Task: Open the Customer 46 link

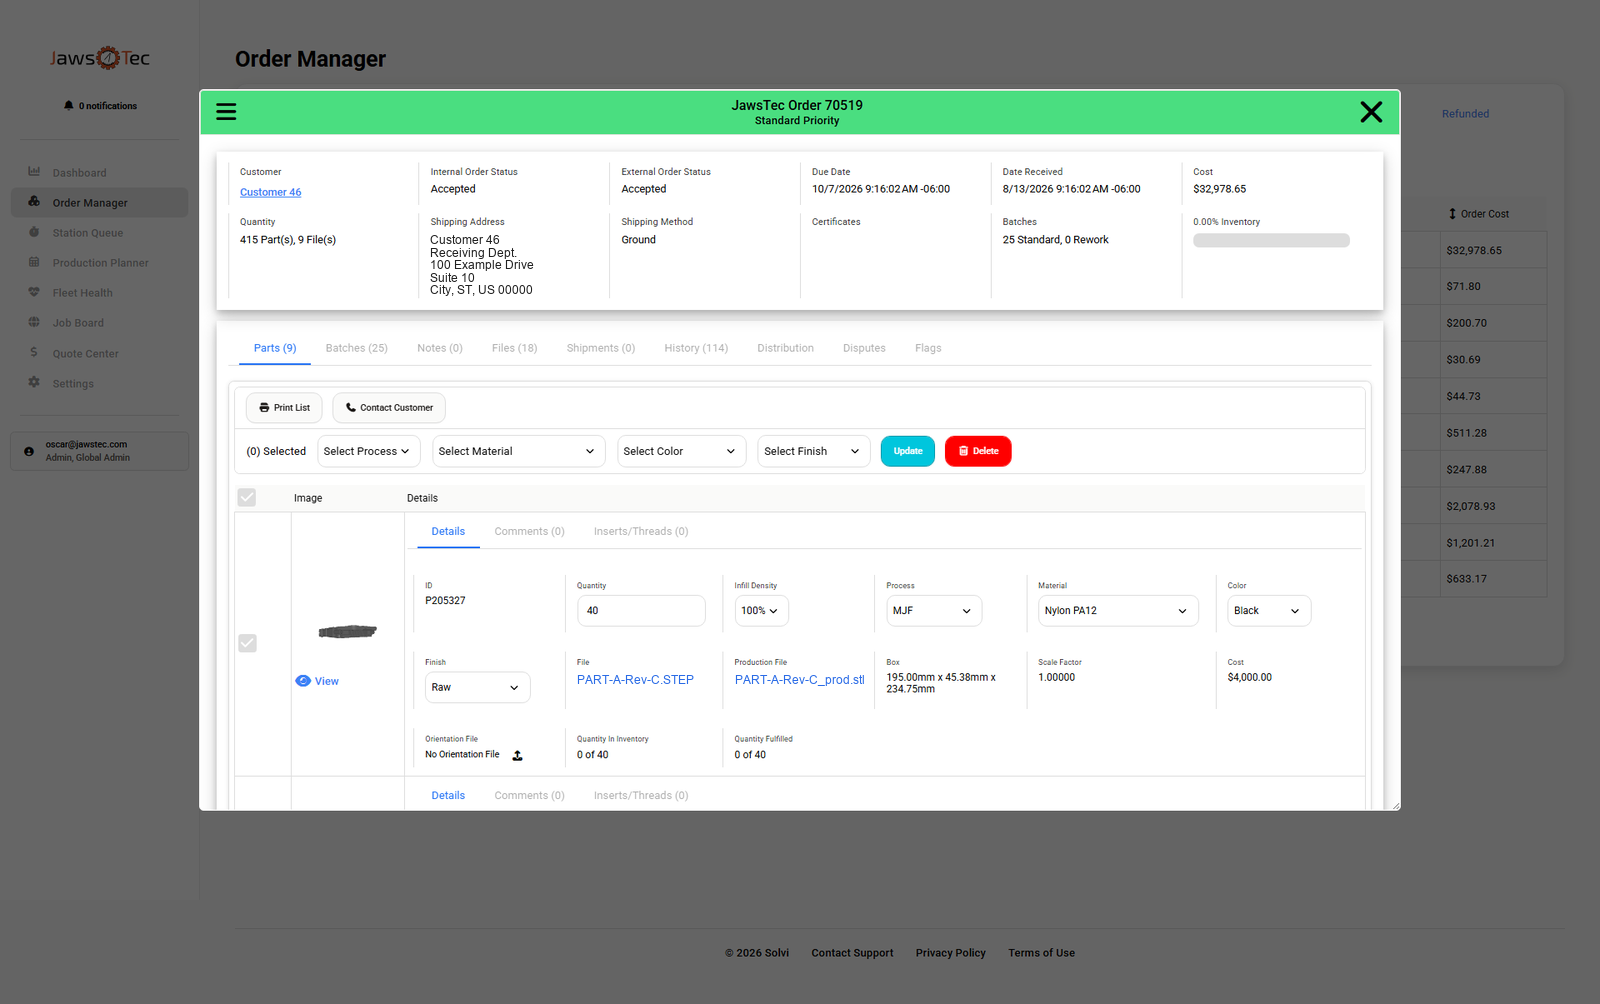Action: pos(271,192)
